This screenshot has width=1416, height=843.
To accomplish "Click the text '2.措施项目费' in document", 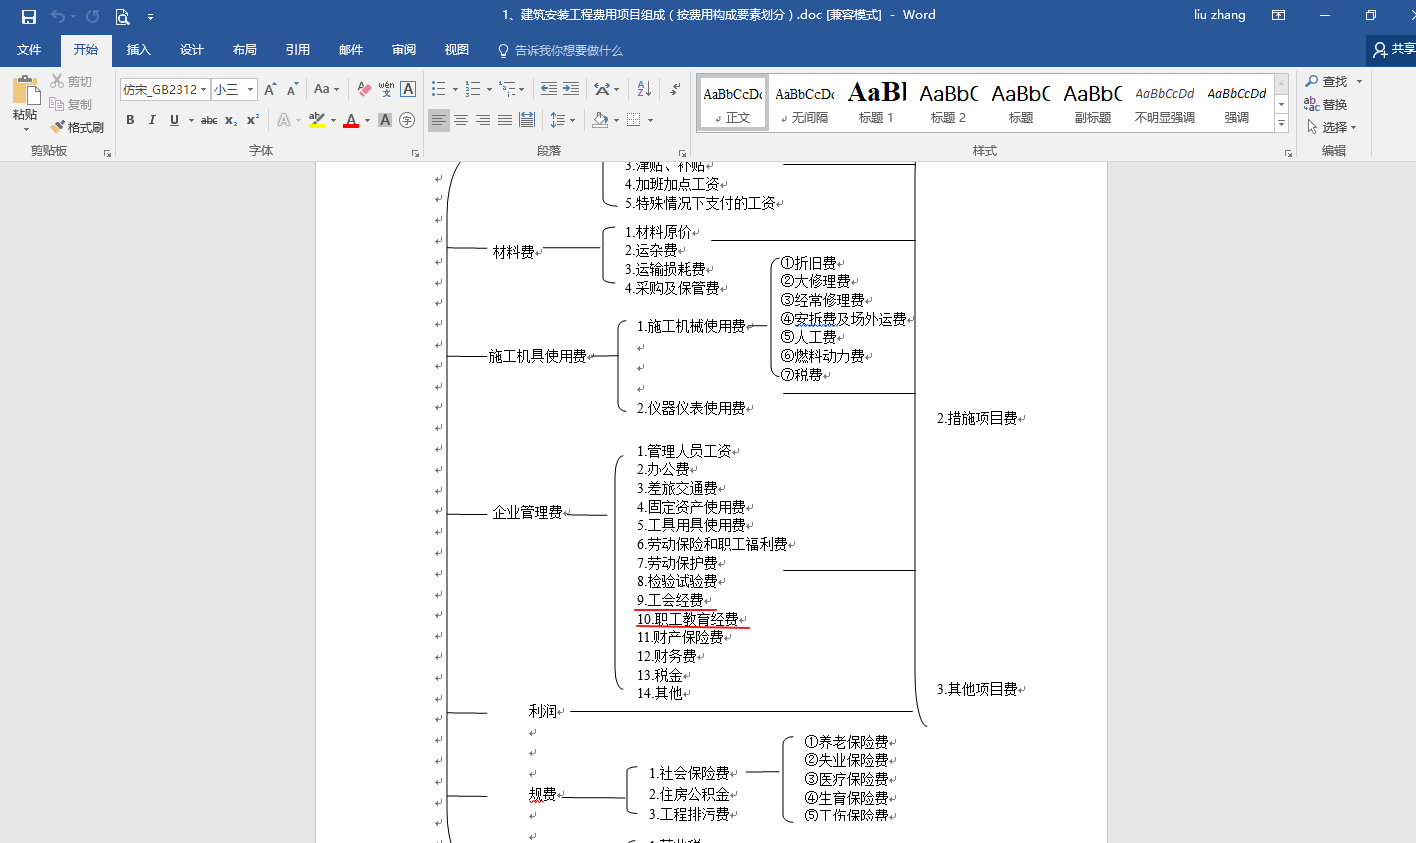I will coord(977,419).
